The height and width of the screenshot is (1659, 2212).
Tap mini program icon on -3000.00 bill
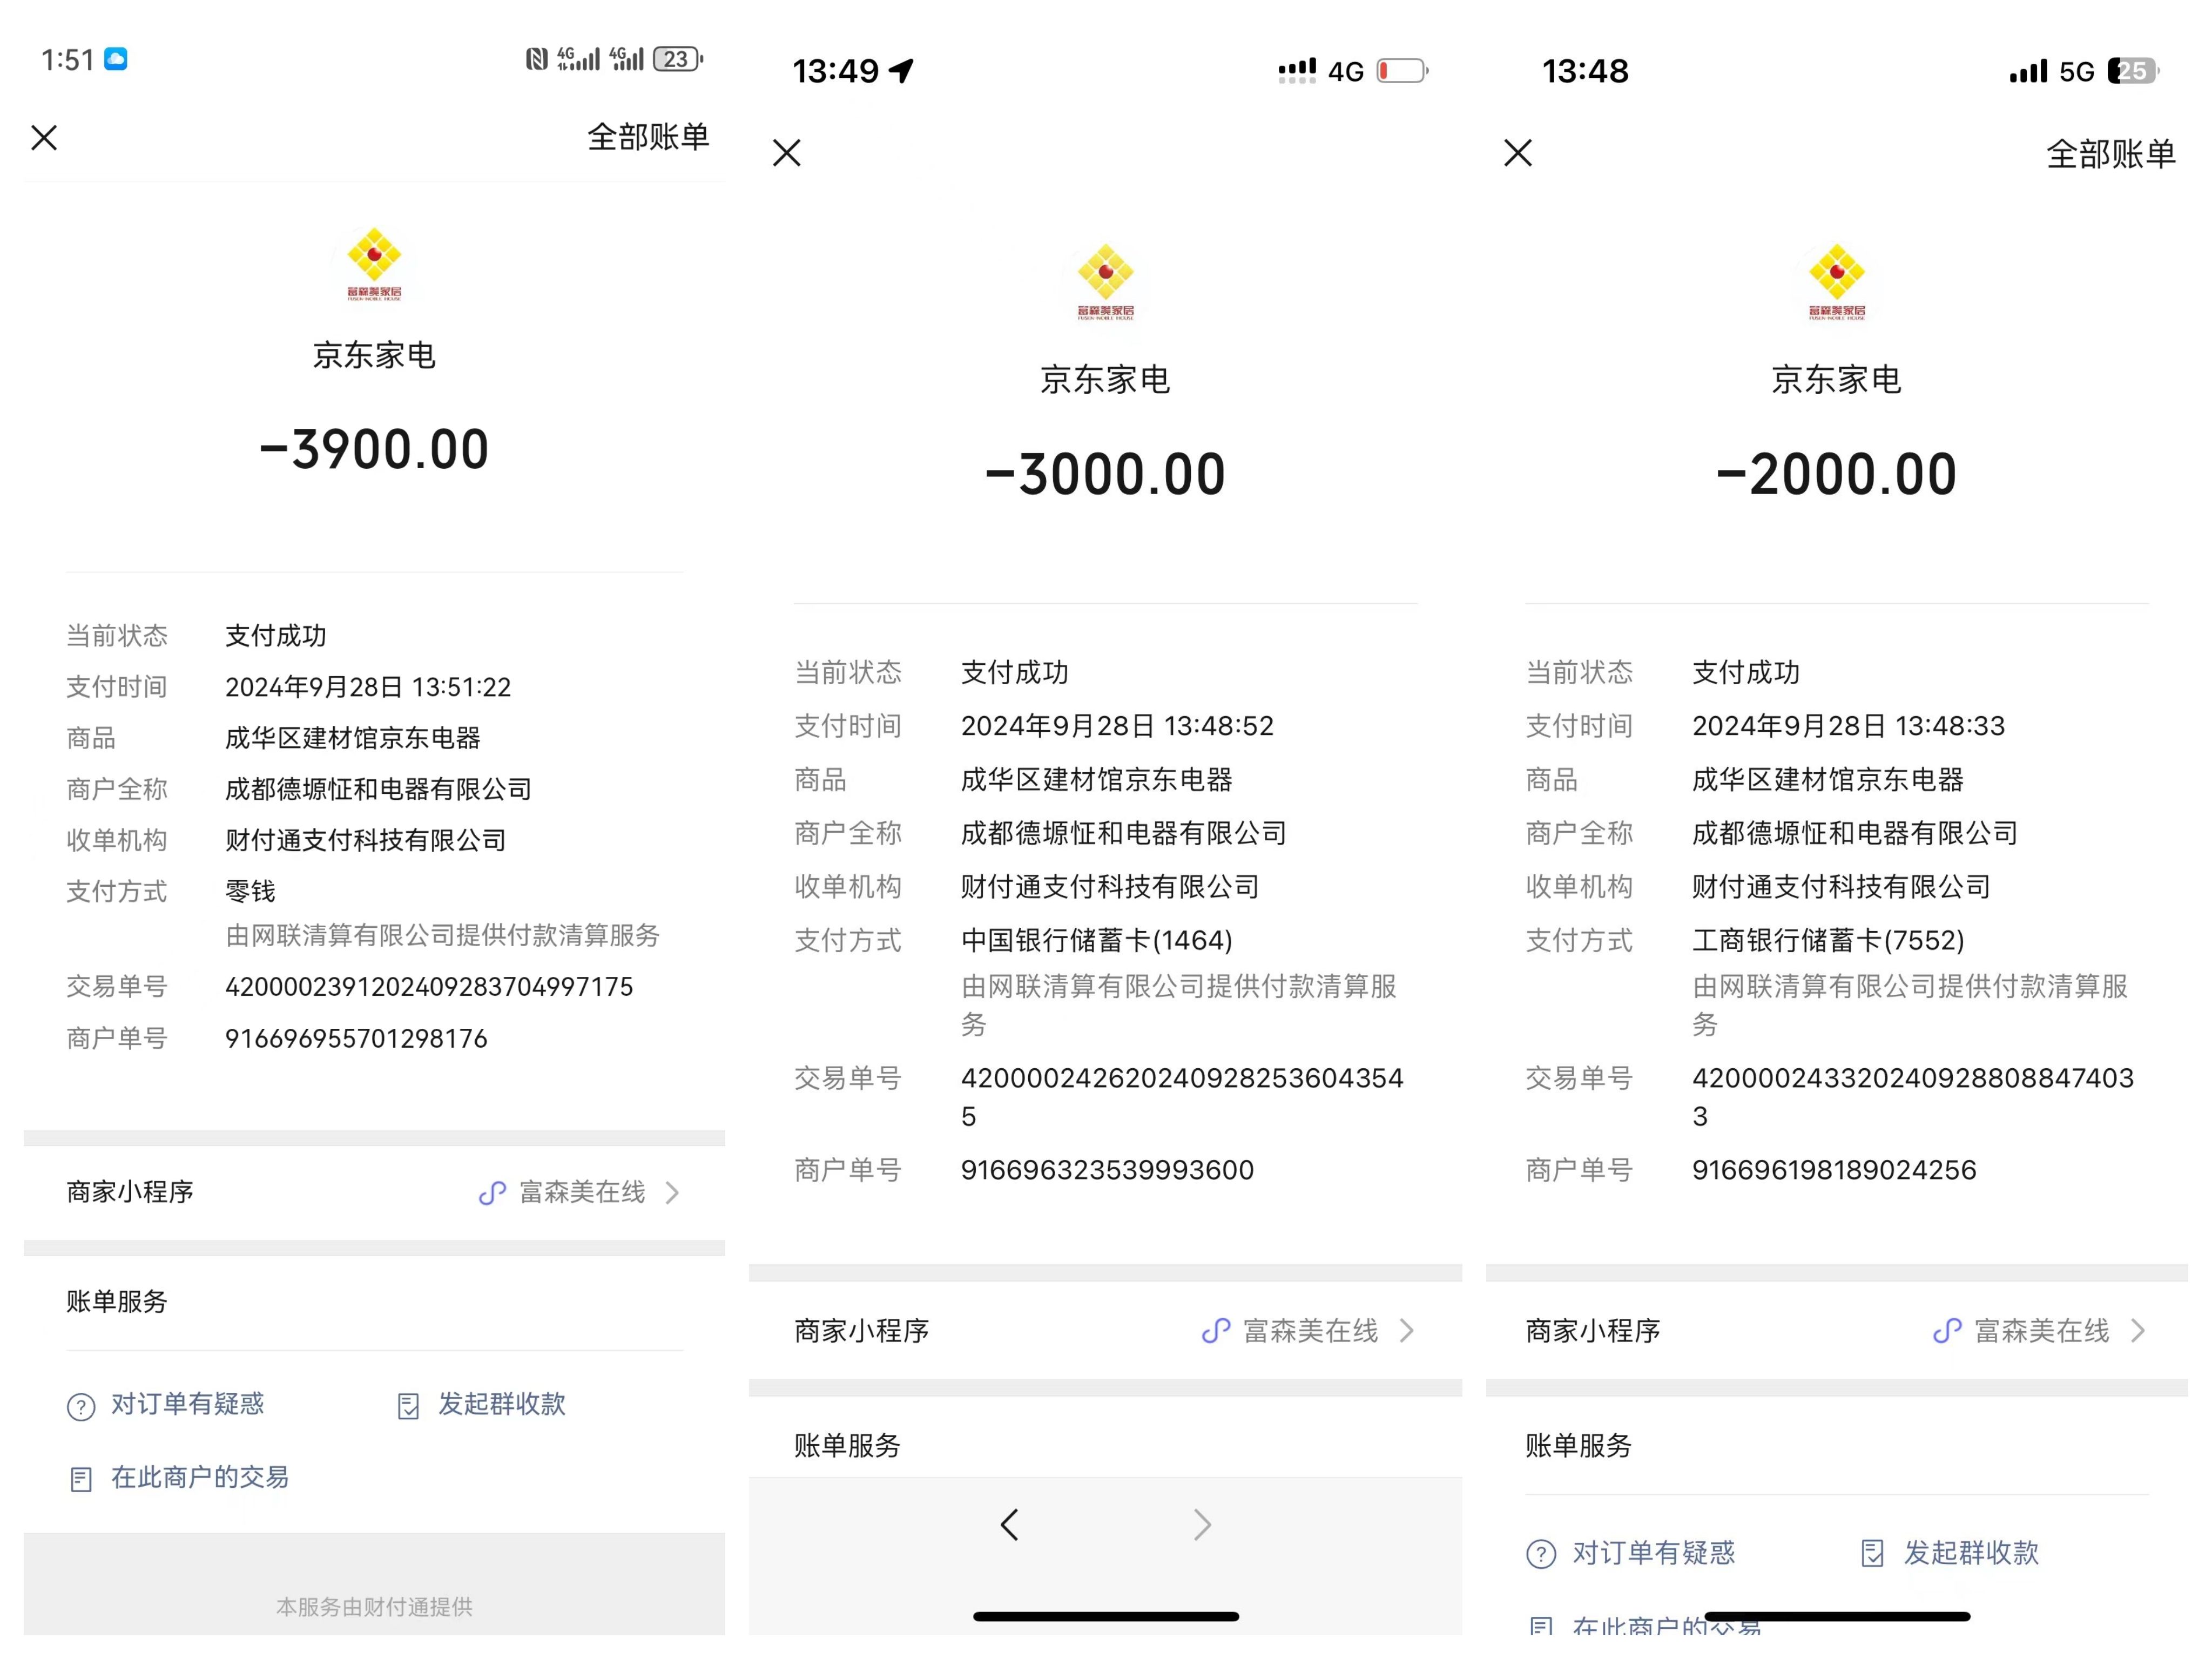pos(1216,1331)
